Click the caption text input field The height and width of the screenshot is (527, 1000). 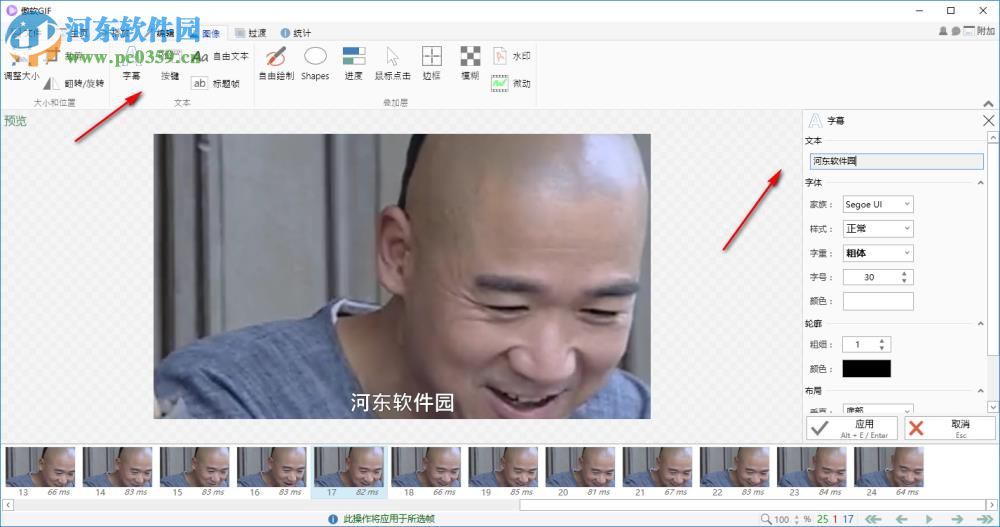[896, 161]
